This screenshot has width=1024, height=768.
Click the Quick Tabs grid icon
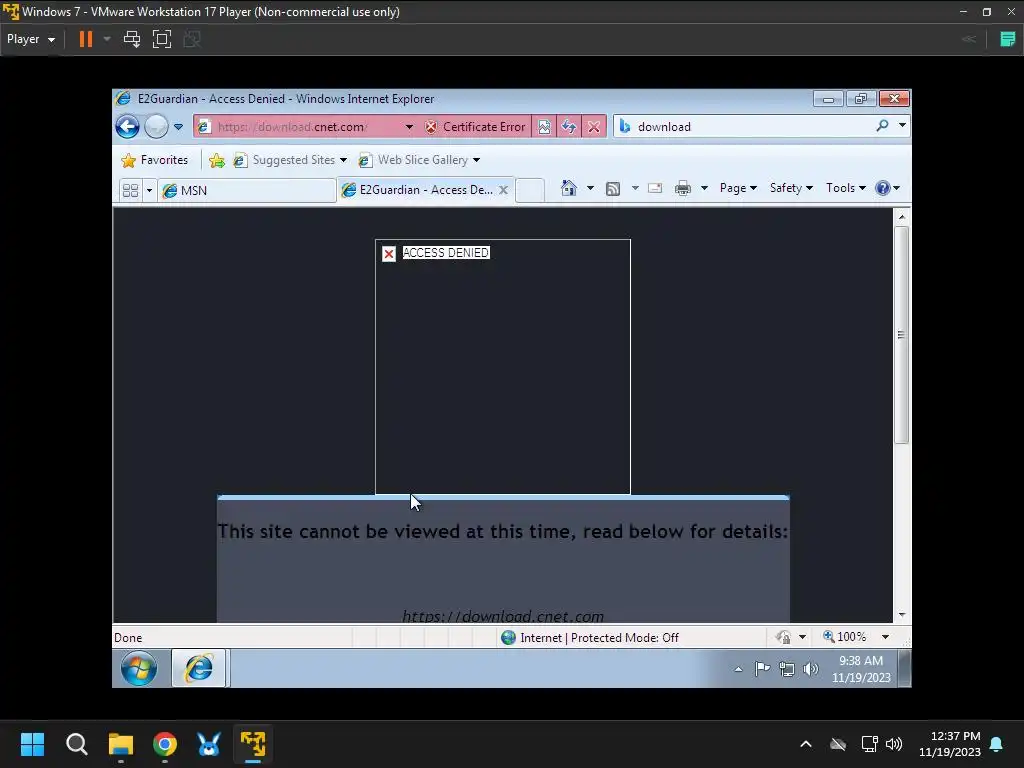(131, 190)
